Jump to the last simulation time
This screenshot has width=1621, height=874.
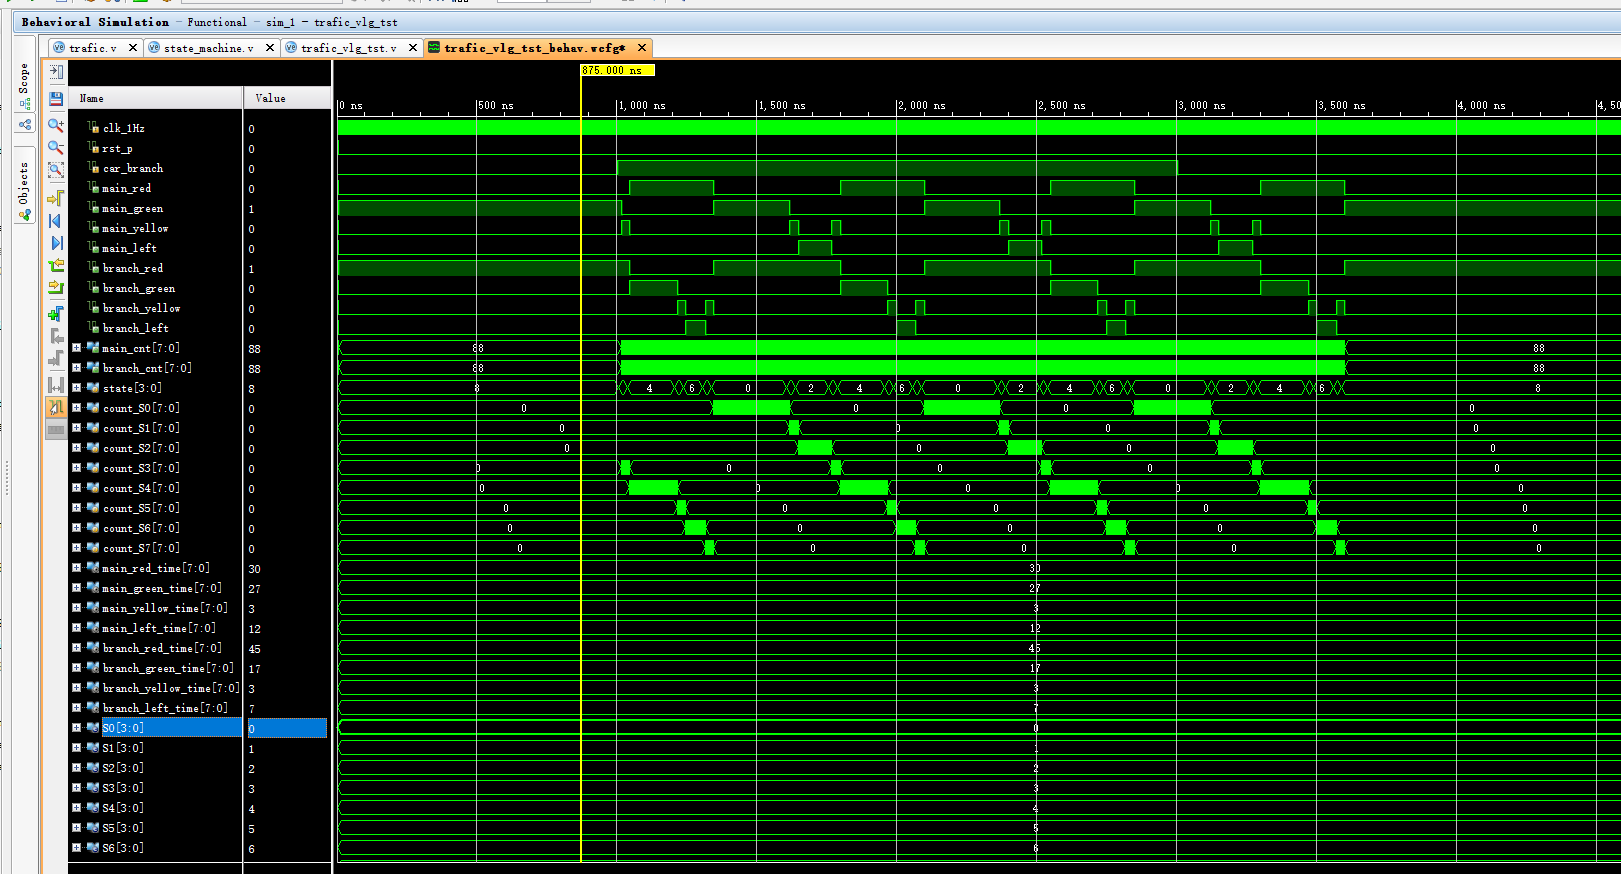coord(56,243)
